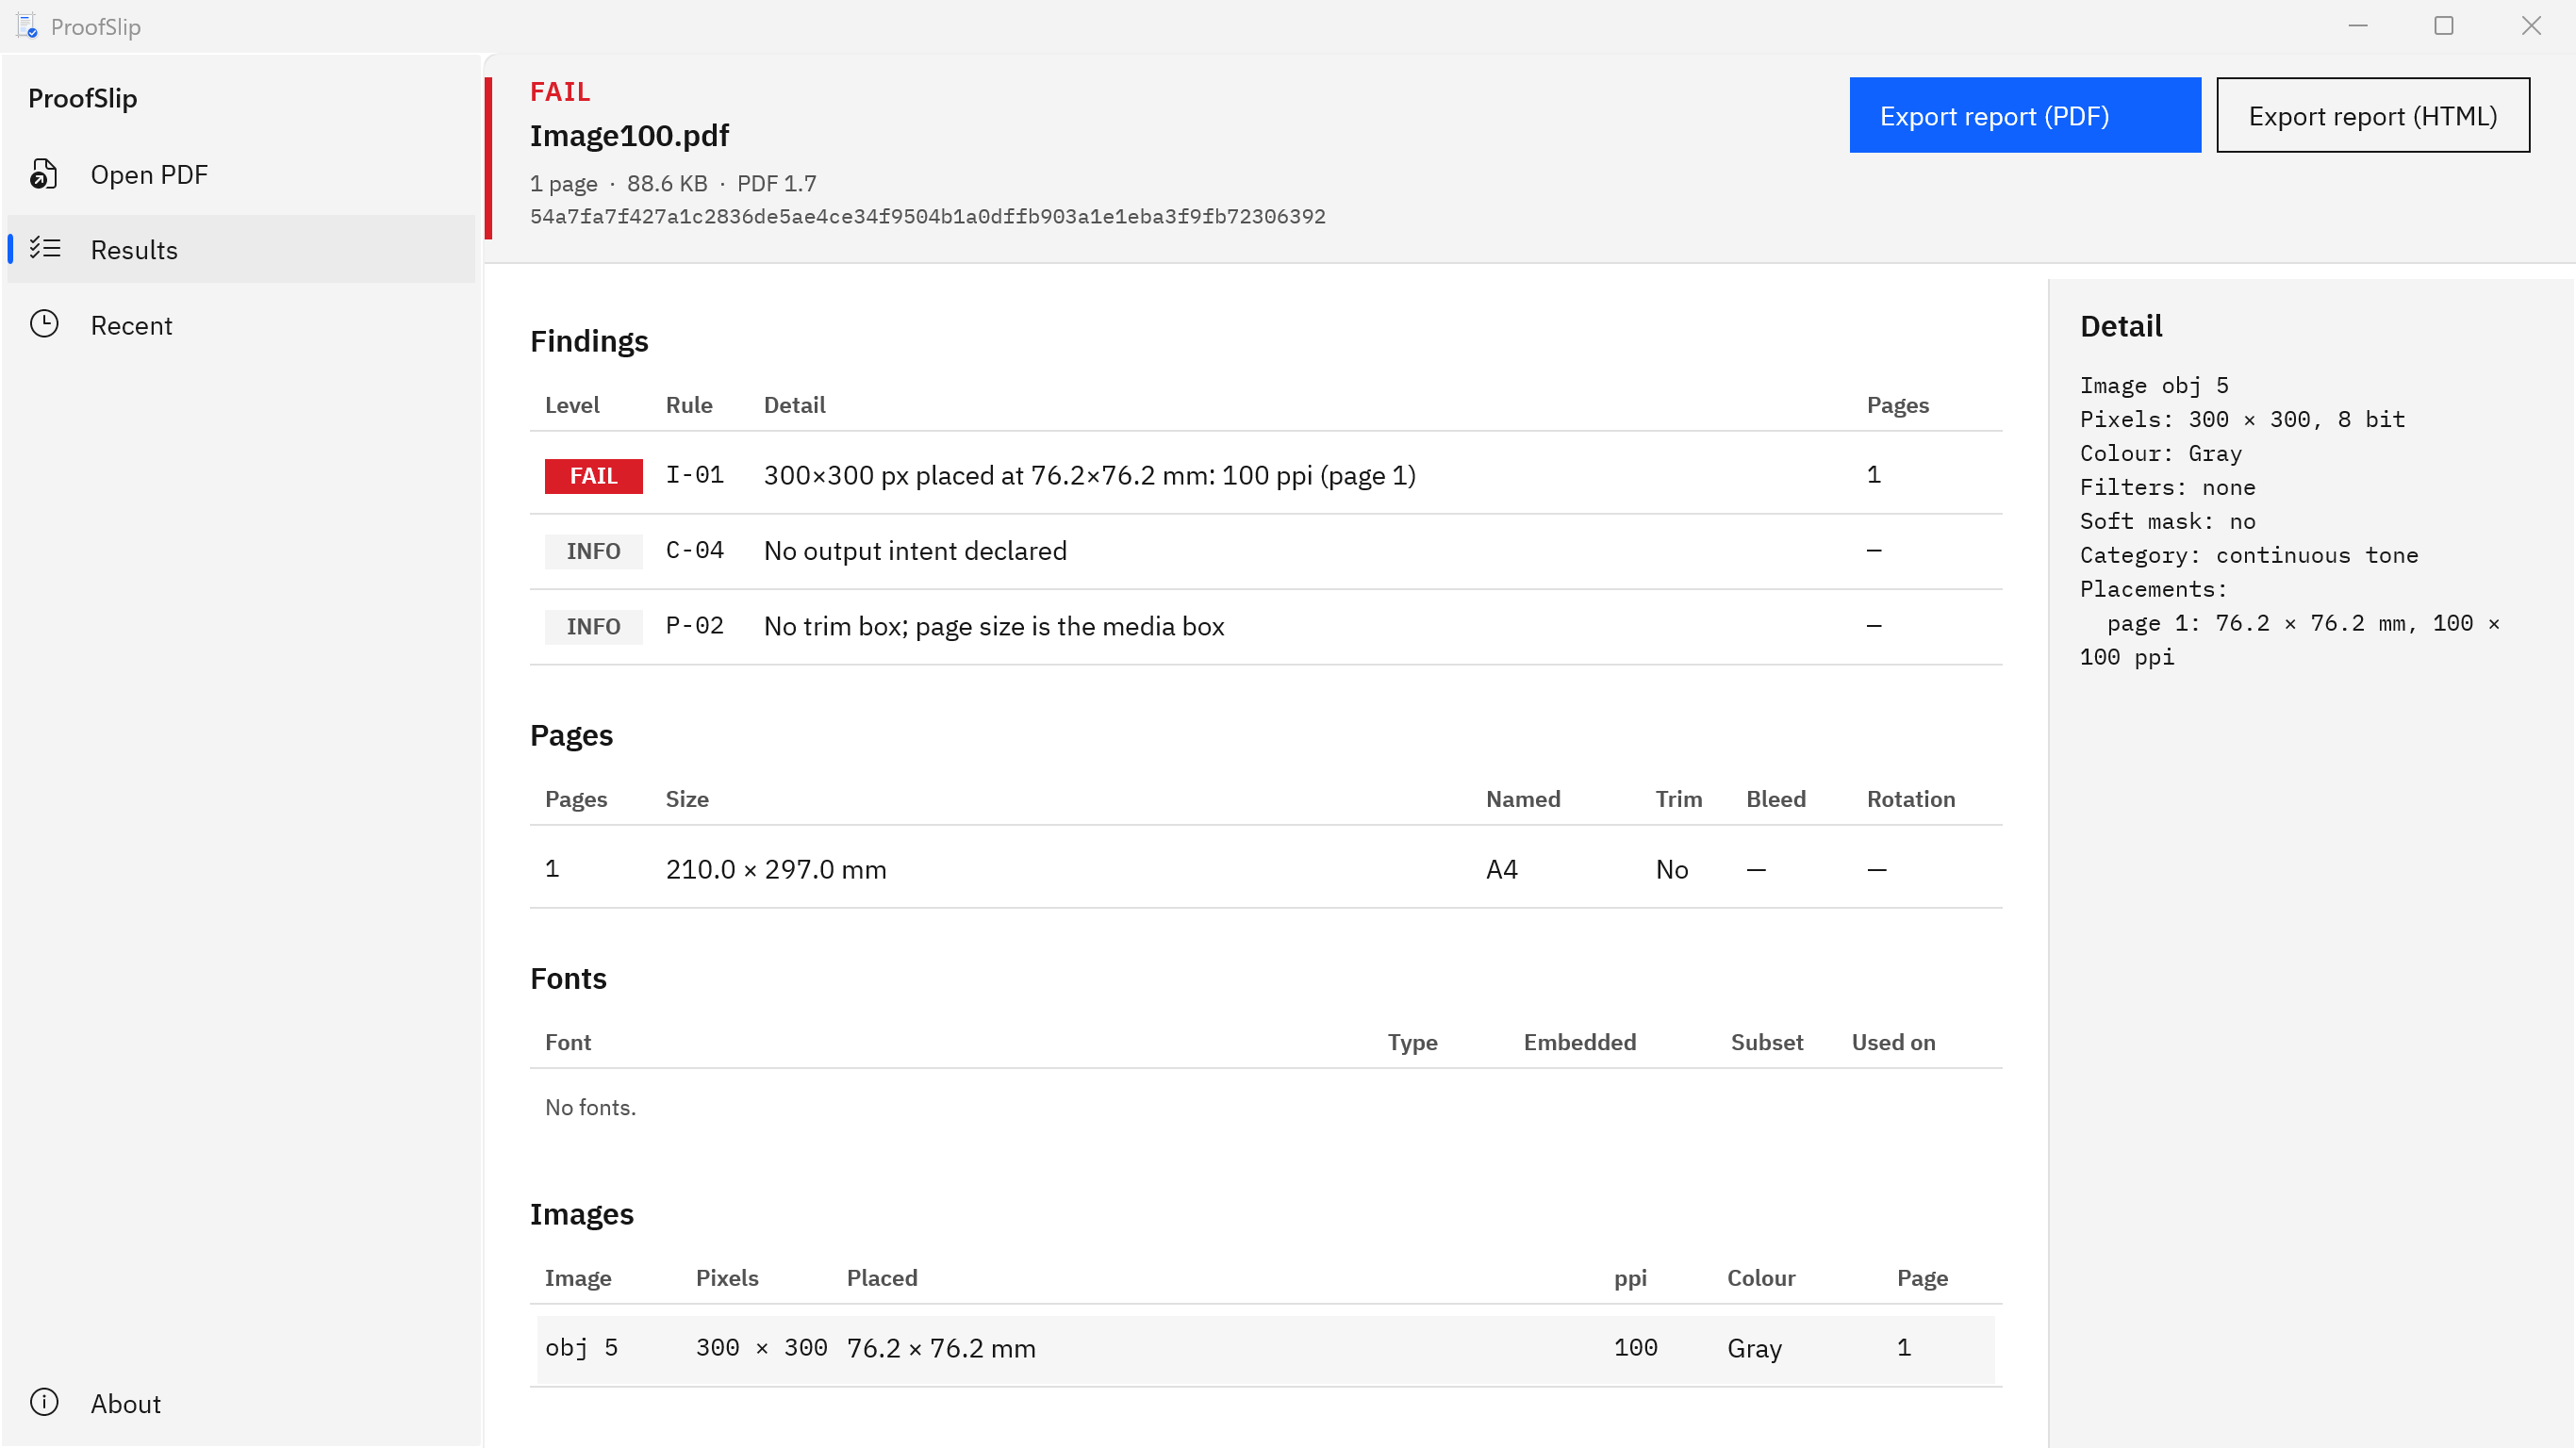Open the Open PDF navigation item
This screenshot has height=1448, width=2576.
coord(241,174)
